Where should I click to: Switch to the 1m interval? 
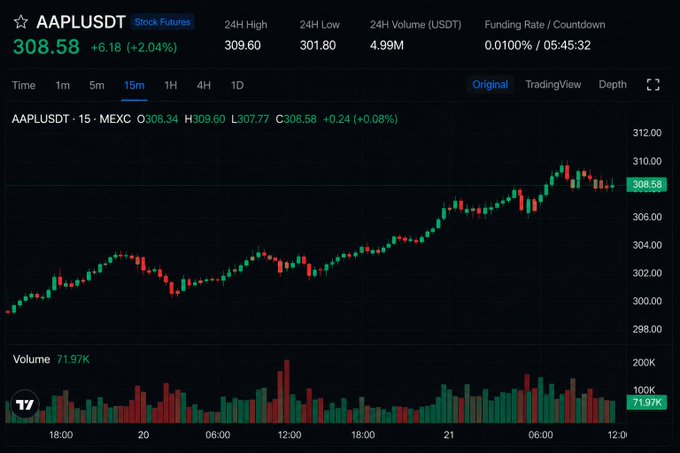point(62,85)
